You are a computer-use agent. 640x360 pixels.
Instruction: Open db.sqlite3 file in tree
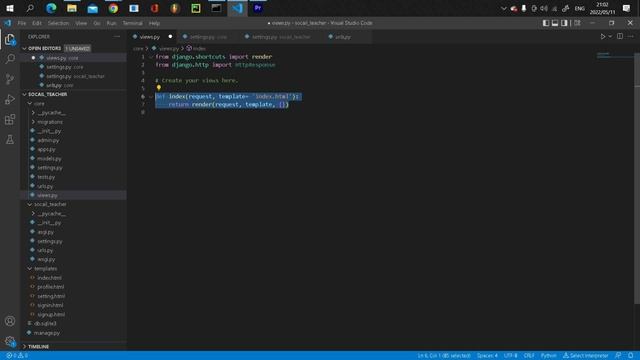click(x=45, y=323)
